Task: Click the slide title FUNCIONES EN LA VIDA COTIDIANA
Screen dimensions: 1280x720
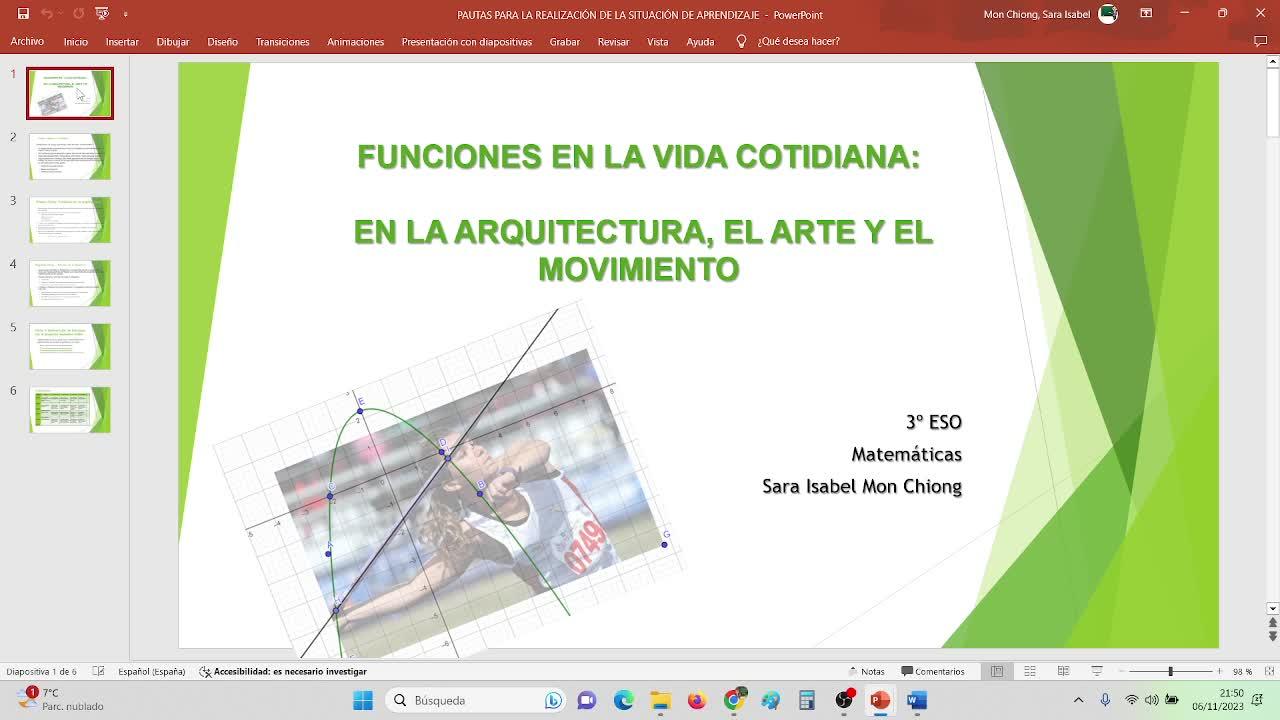Action: click(638, 157)
